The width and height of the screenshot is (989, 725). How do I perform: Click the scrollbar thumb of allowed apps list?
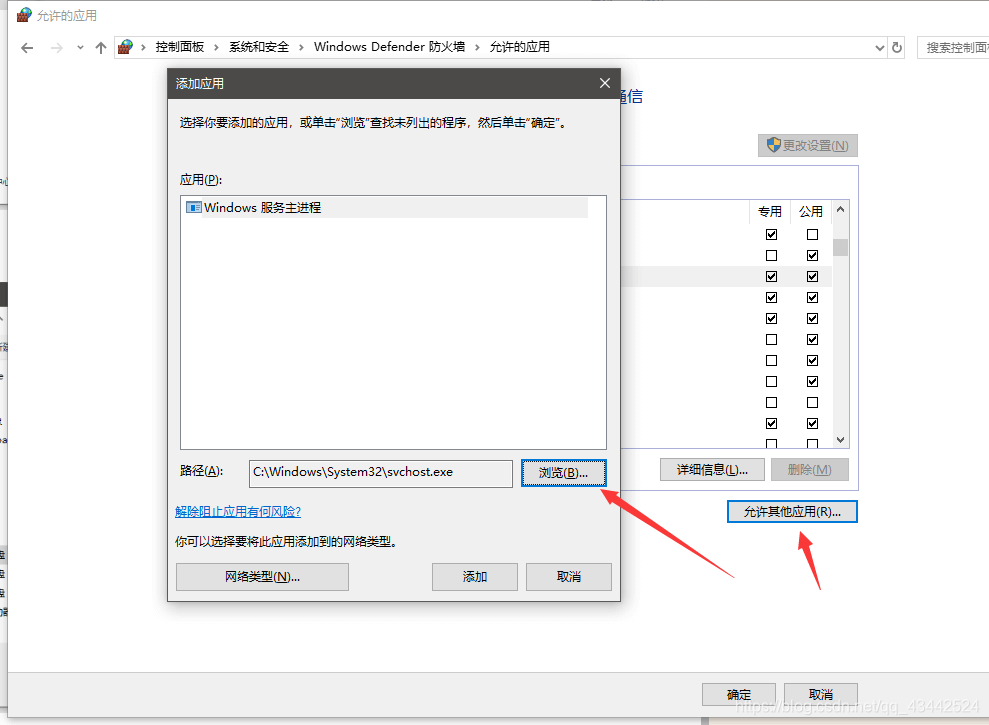(x=840, y=247)
